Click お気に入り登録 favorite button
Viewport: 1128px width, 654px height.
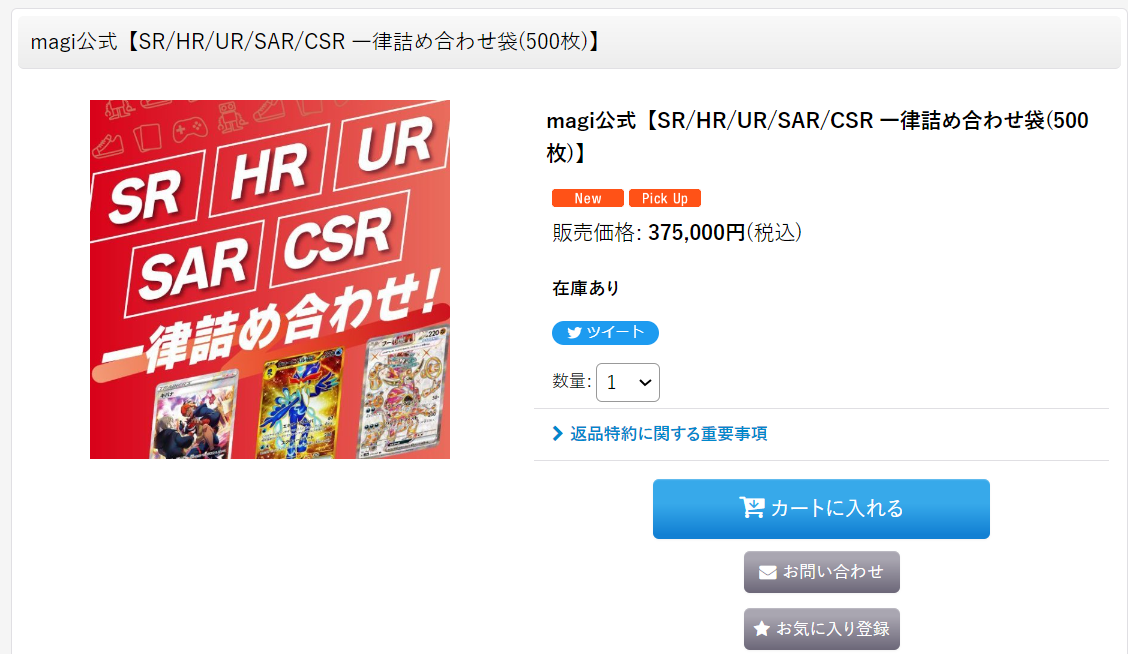coord(822,629)
